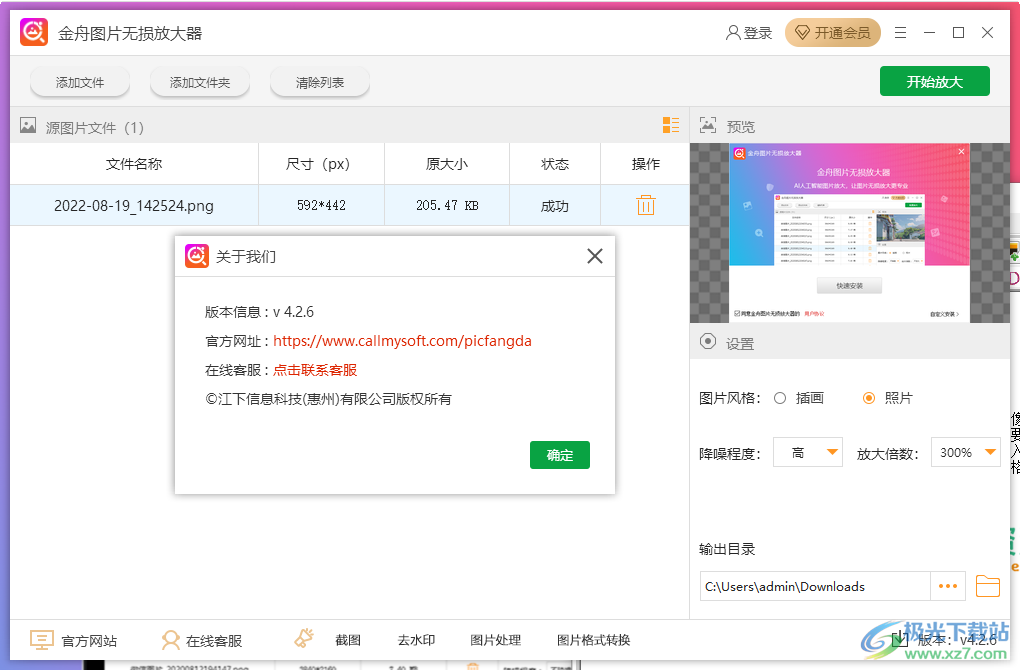Open the online support (在线客服) link in the bottom bar
The width and height of the screenshot is (1020, 670).
coord(214,641)
